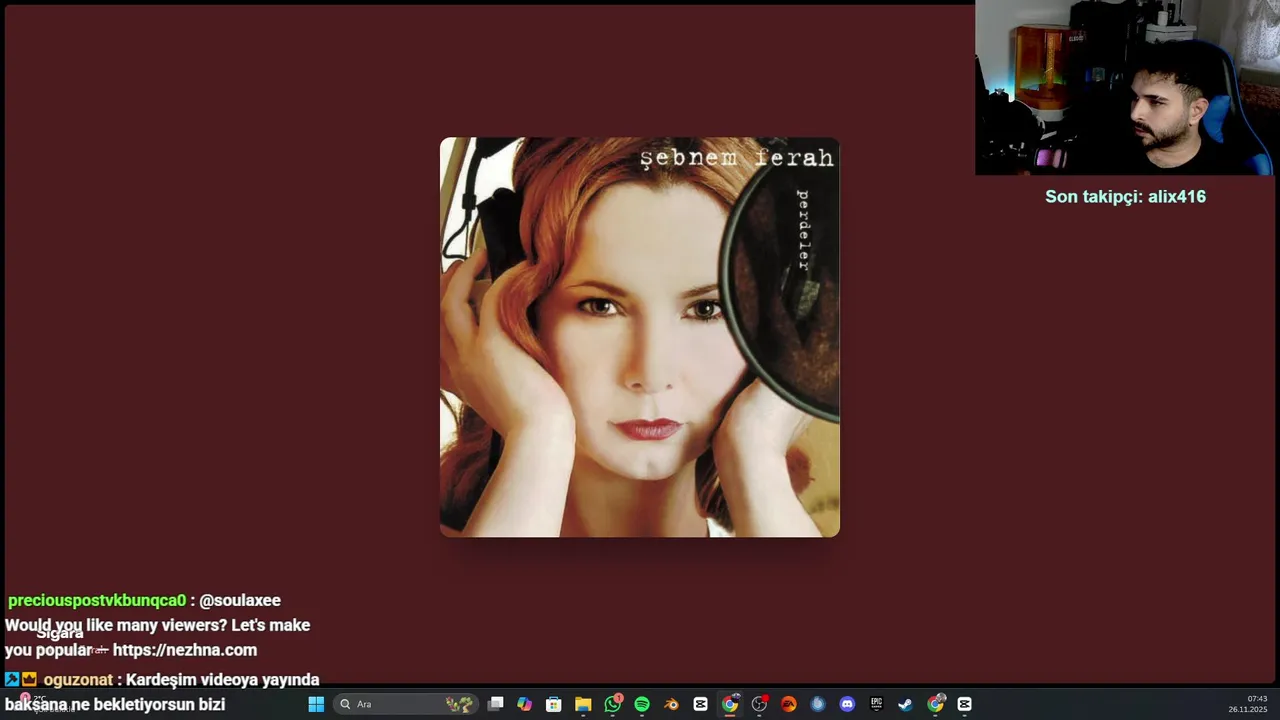Click username preciouspostvkbunqca0 in chat

coord(97,601)
